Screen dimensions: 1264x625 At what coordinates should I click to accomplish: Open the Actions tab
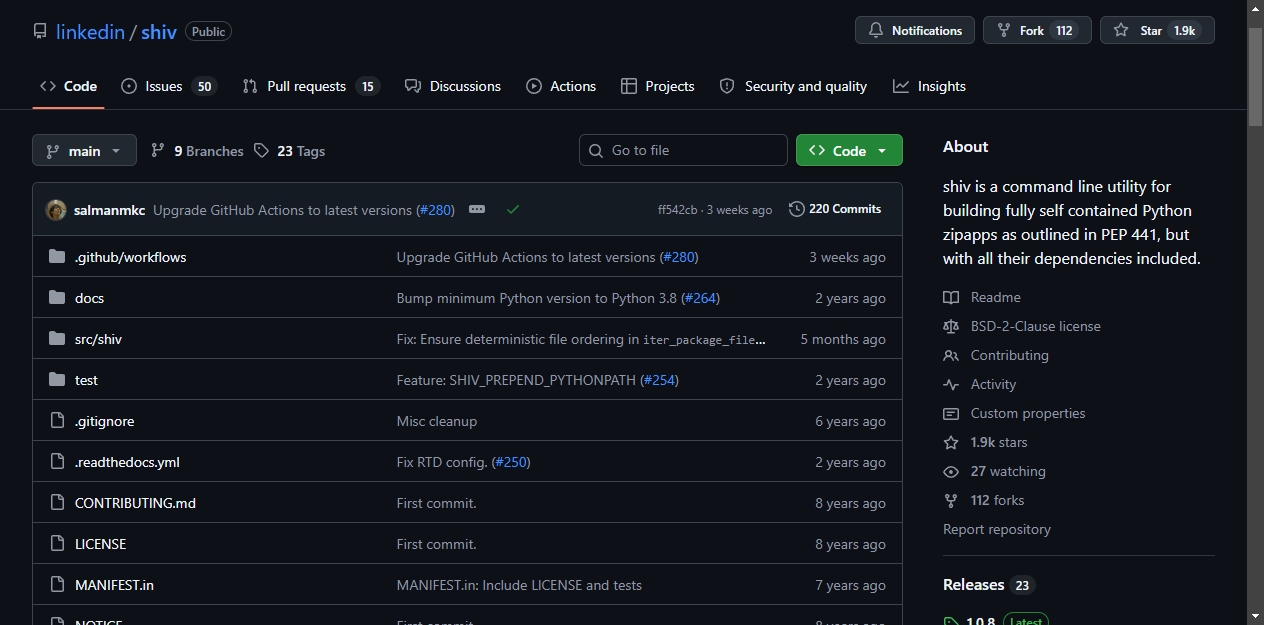561,86
